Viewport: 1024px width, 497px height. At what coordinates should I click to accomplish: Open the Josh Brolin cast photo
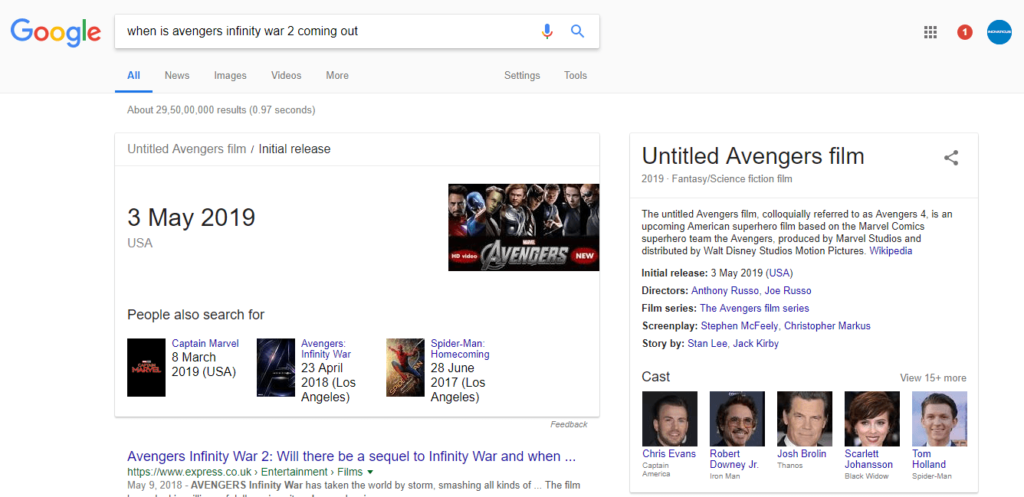(x=805, y=419)
